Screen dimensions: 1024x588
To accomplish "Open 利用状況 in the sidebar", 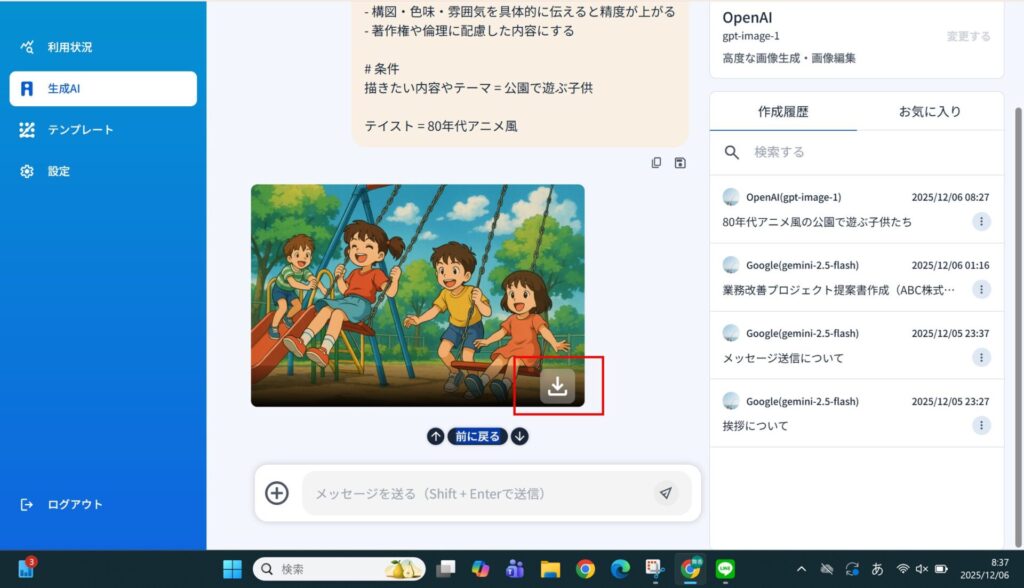I will point(69,47).
